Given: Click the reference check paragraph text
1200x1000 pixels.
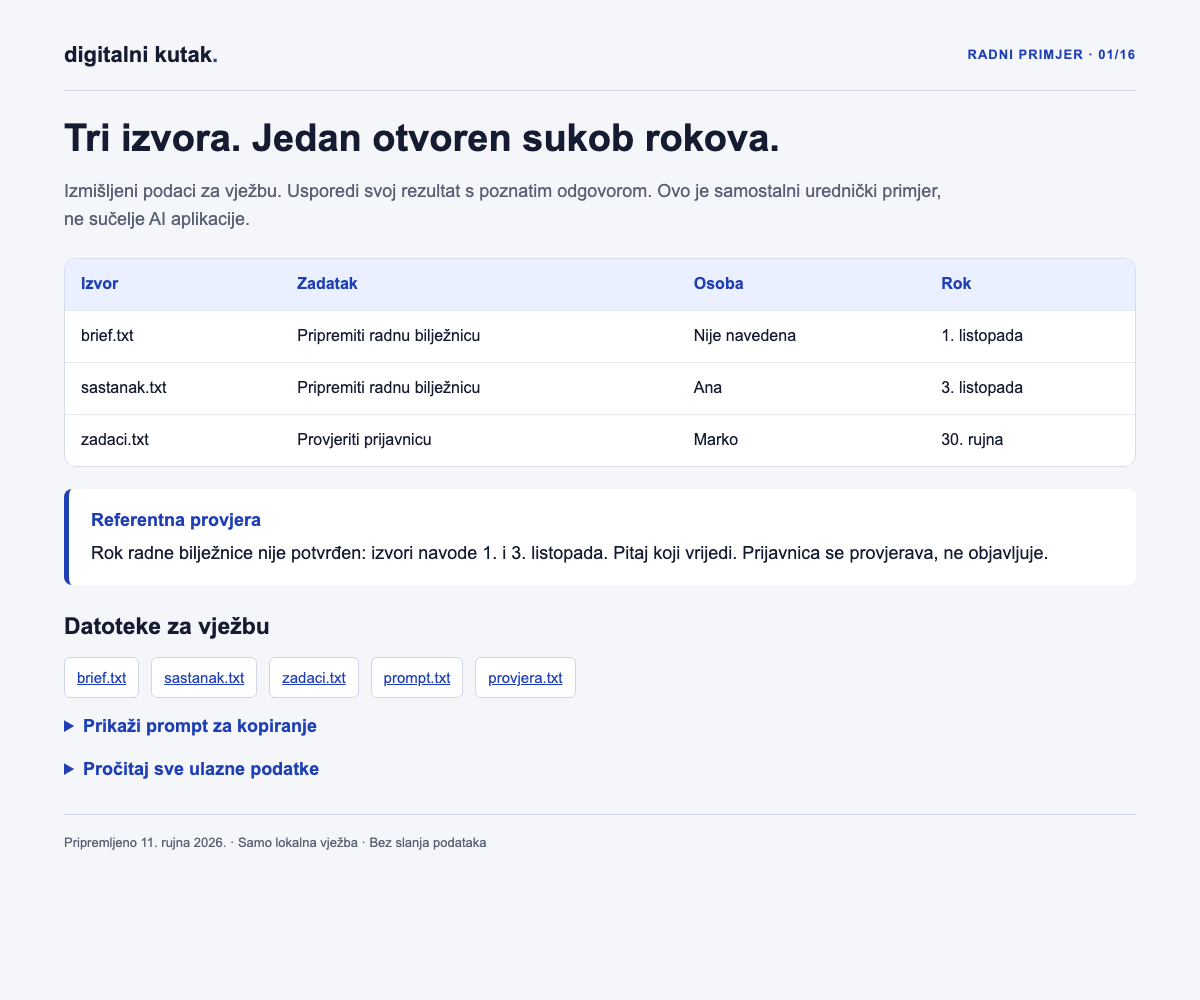Looking at the screenshot, I should (569, 553).
